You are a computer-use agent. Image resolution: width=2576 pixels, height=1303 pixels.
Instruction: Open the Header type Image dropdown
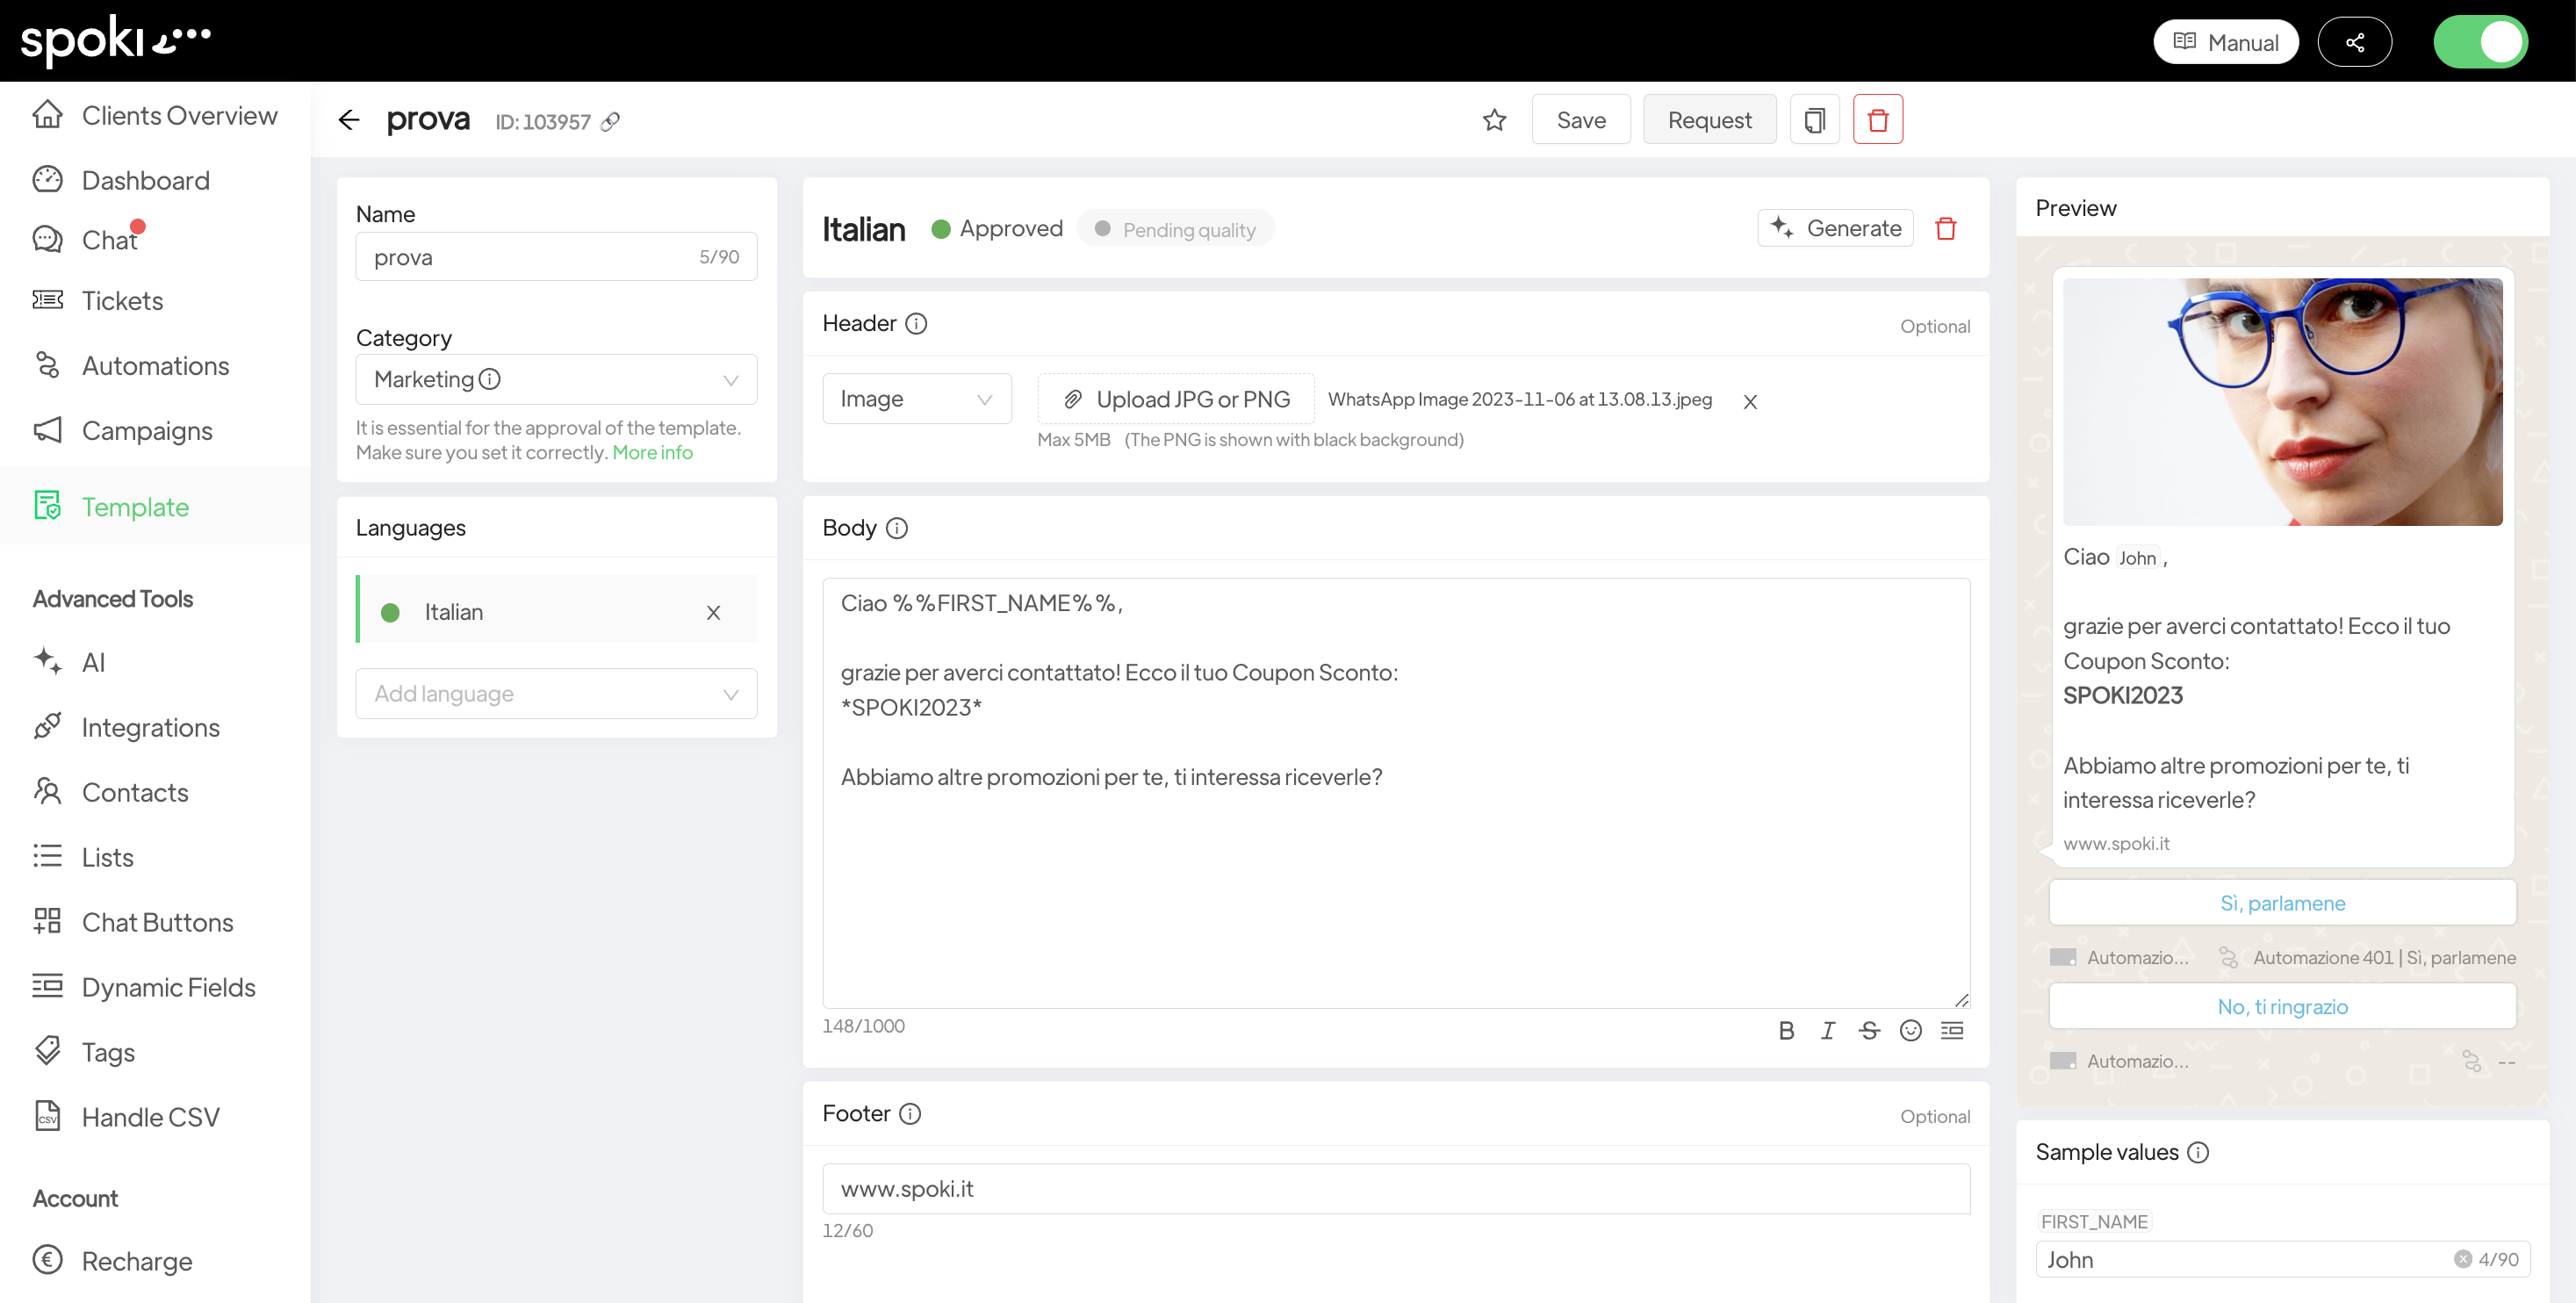pyautogui.click(x=916, y=399)
